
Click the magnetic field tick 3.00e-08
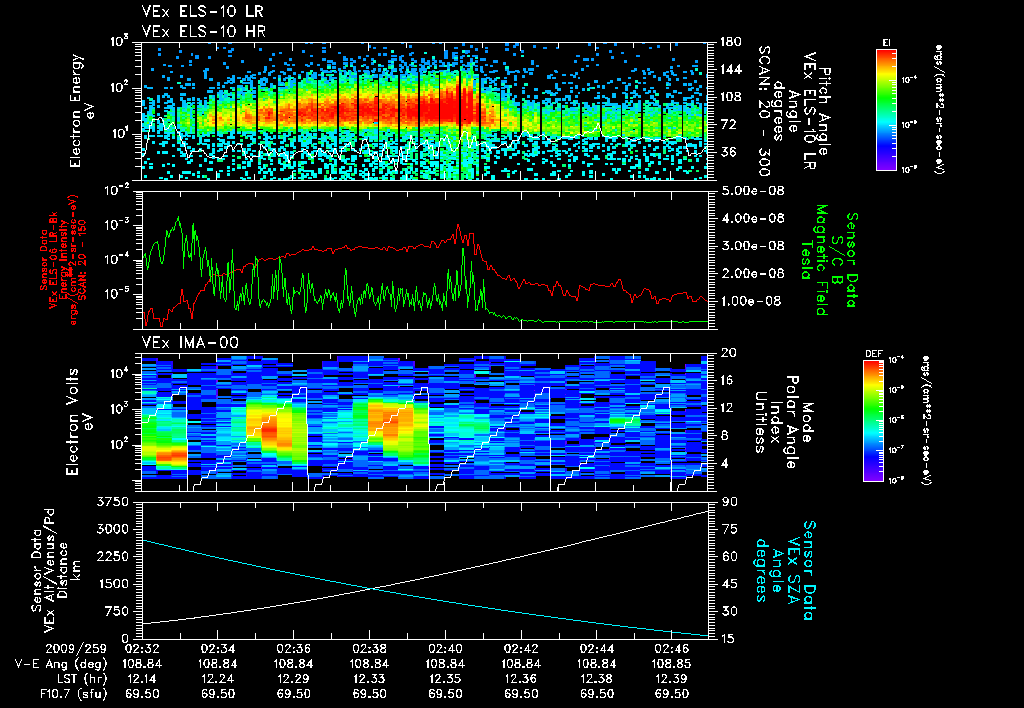[751, 246]
